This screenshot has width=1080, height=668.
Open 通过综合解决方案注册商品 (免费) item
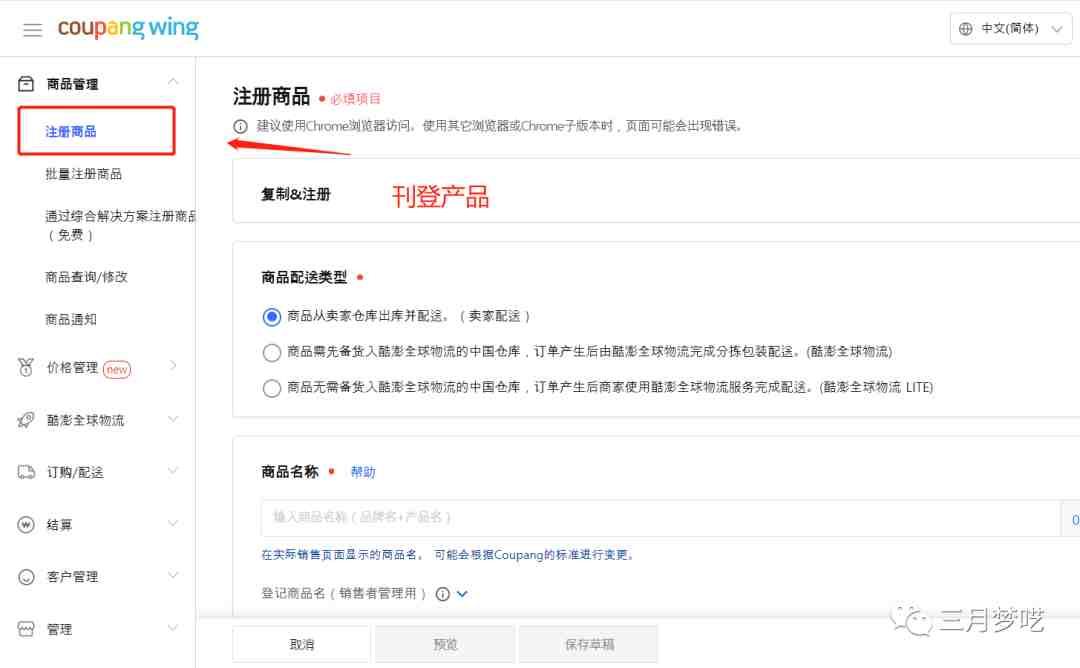[120, 225]
